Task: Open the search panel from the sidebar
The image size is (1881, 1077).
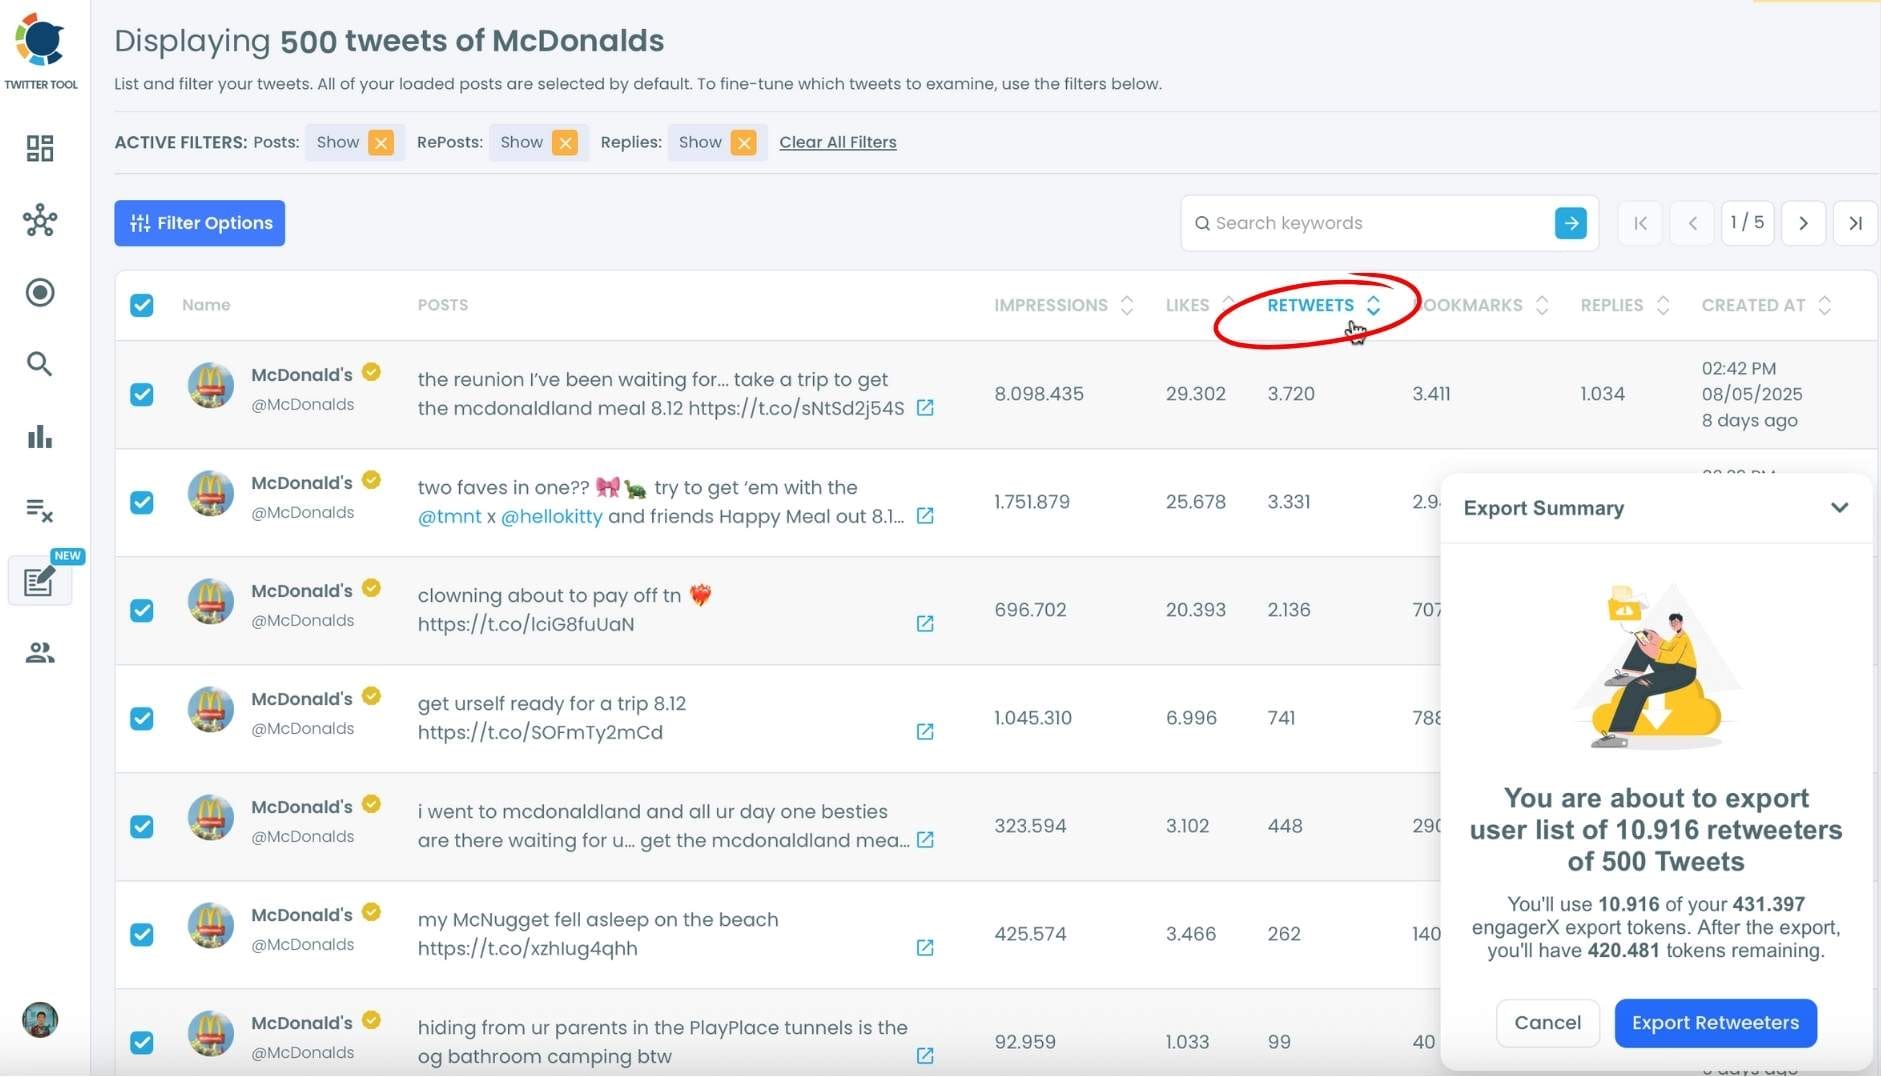Action: point(40,364)
